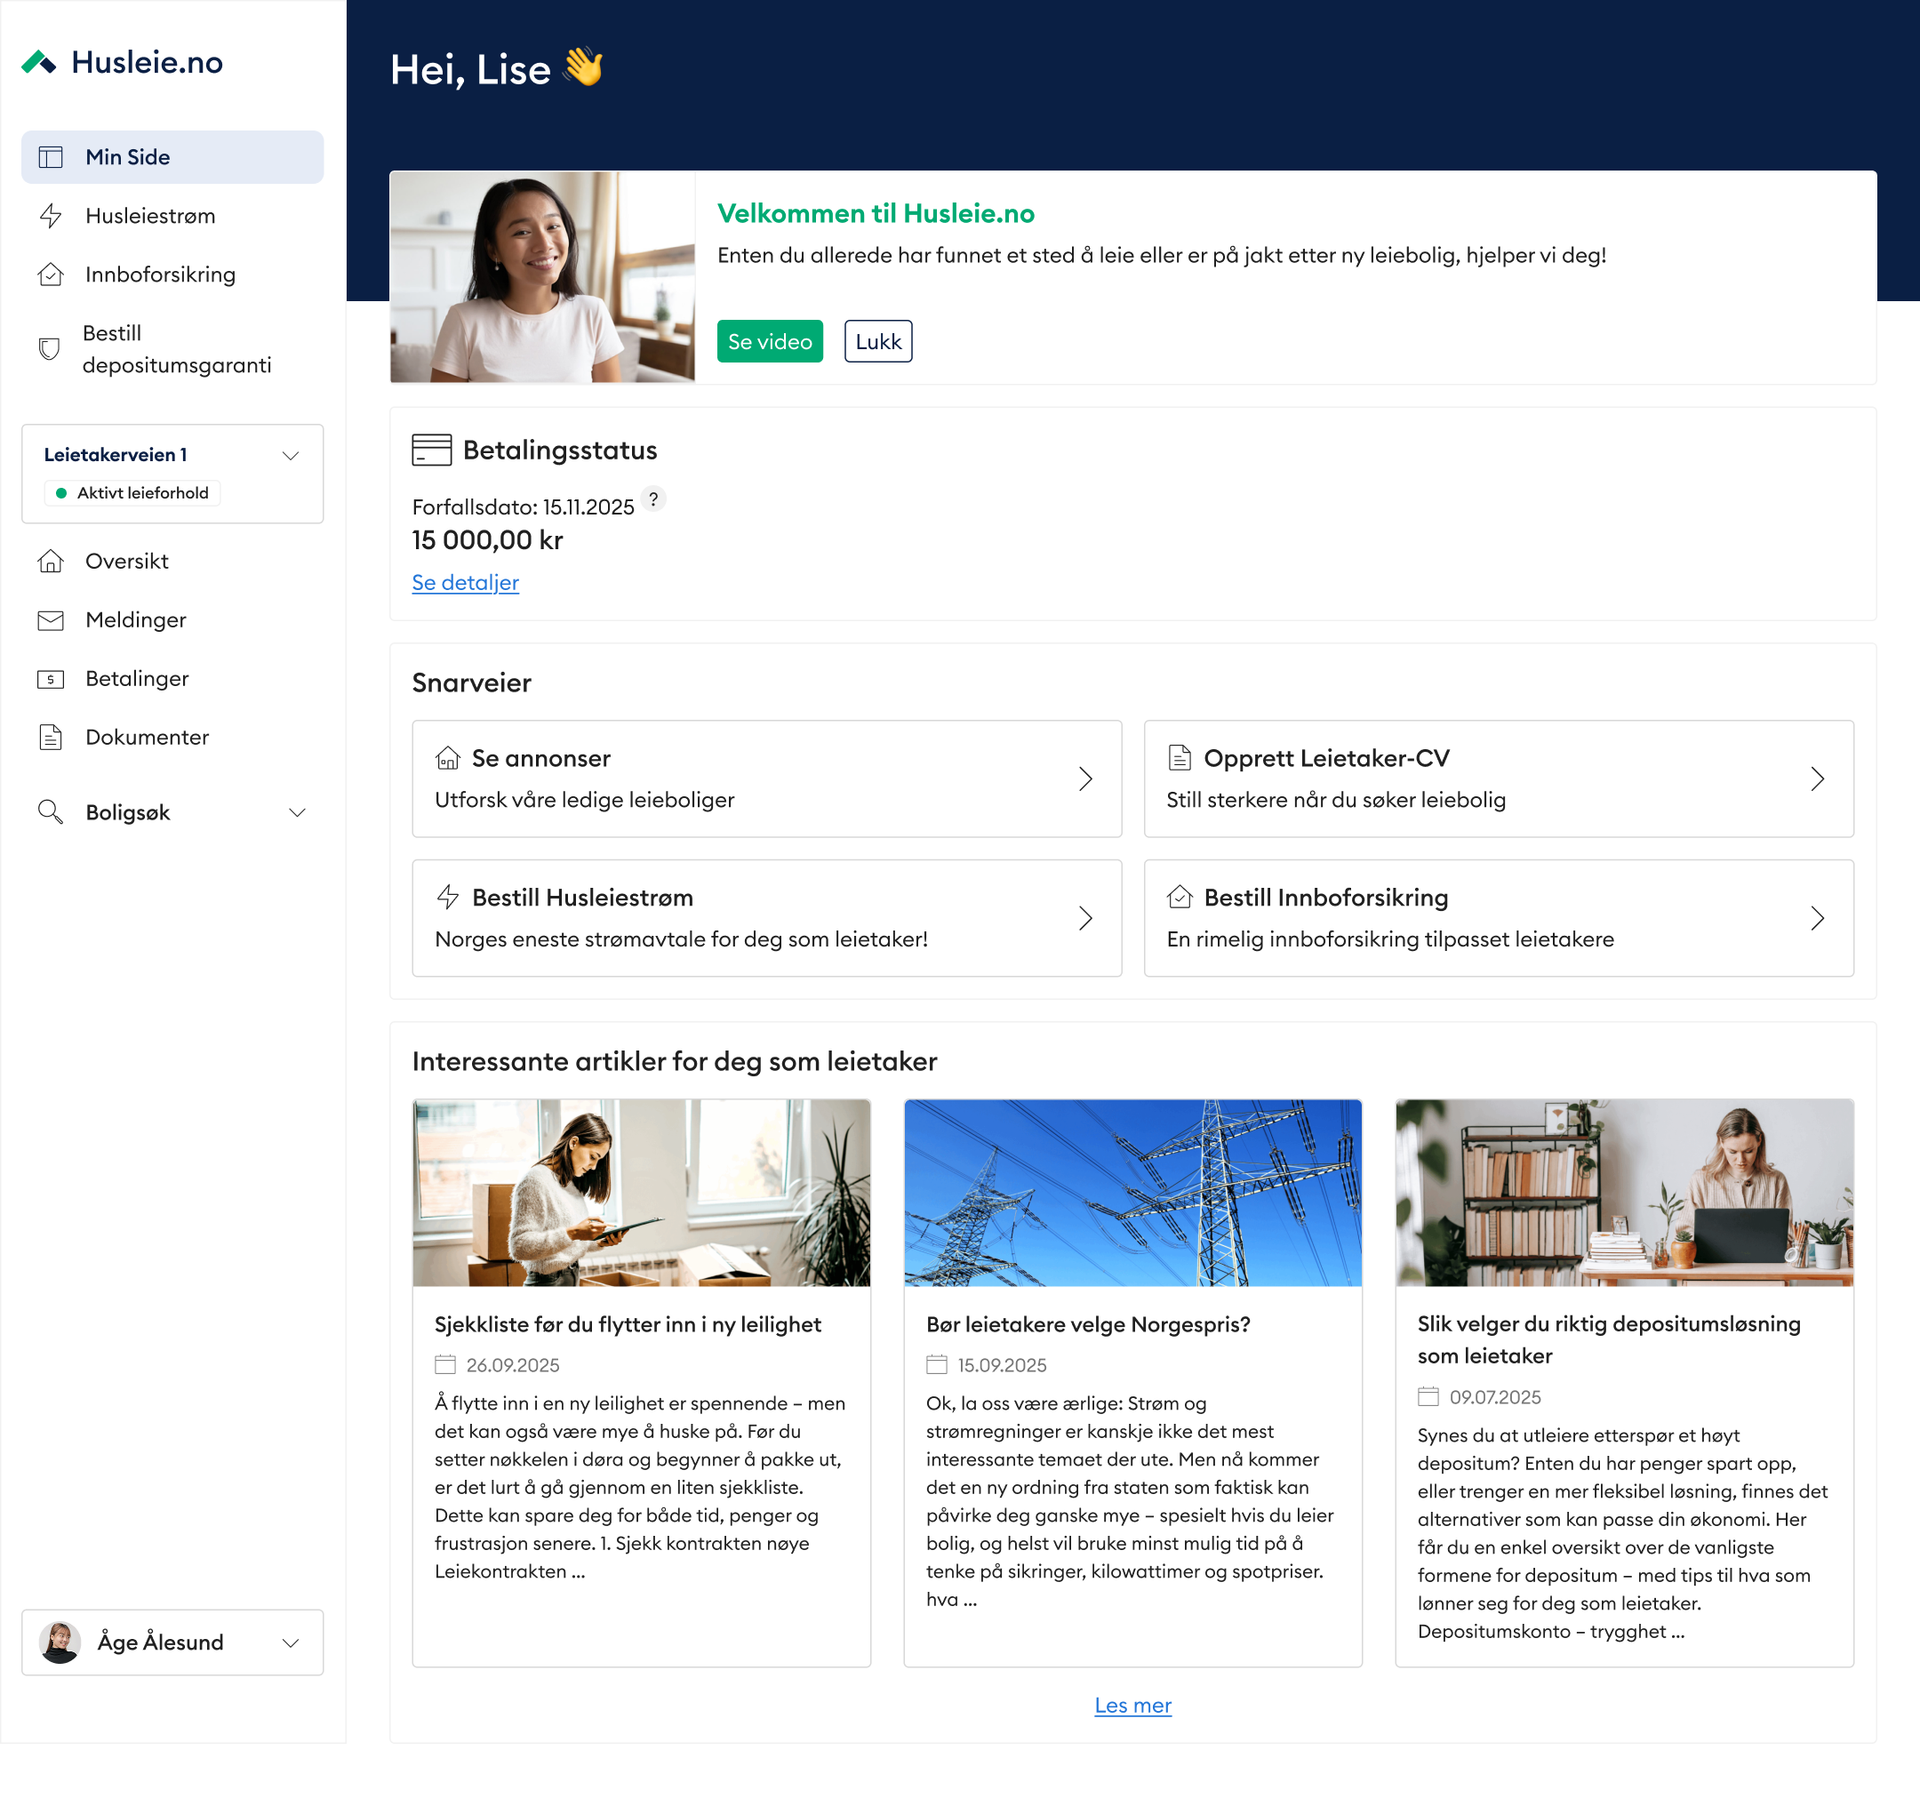This screenshot has height=1797, width=1920.
Task: Expand the Boligsøk menu chevron
Action: point(297,812)
